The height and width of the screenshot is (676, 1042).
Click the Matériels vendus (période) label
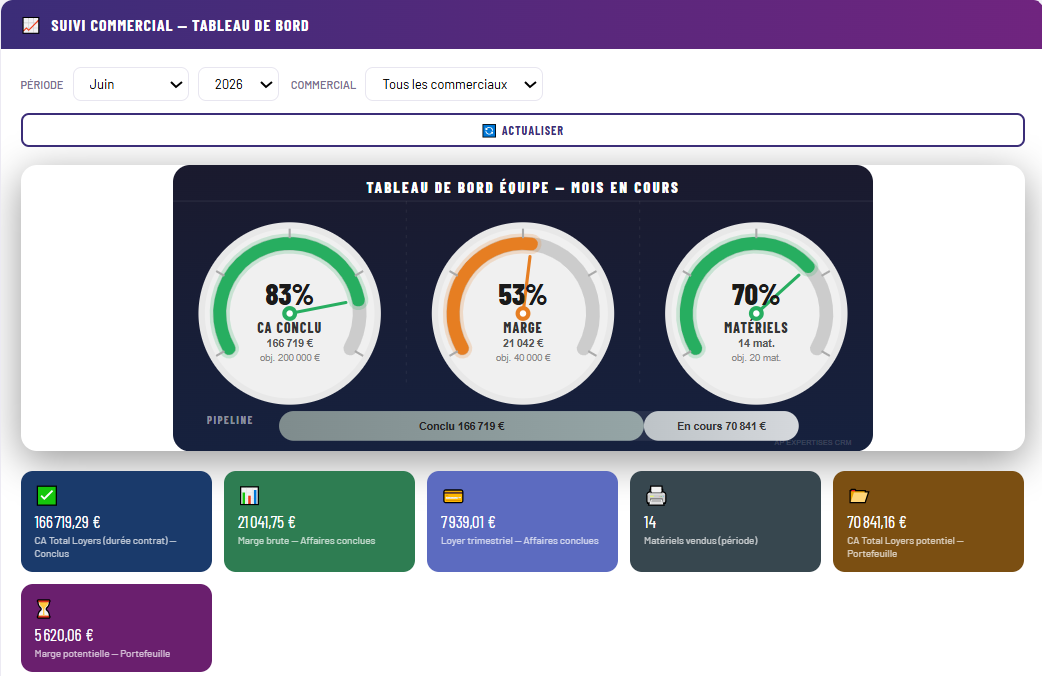click(700, 541)
